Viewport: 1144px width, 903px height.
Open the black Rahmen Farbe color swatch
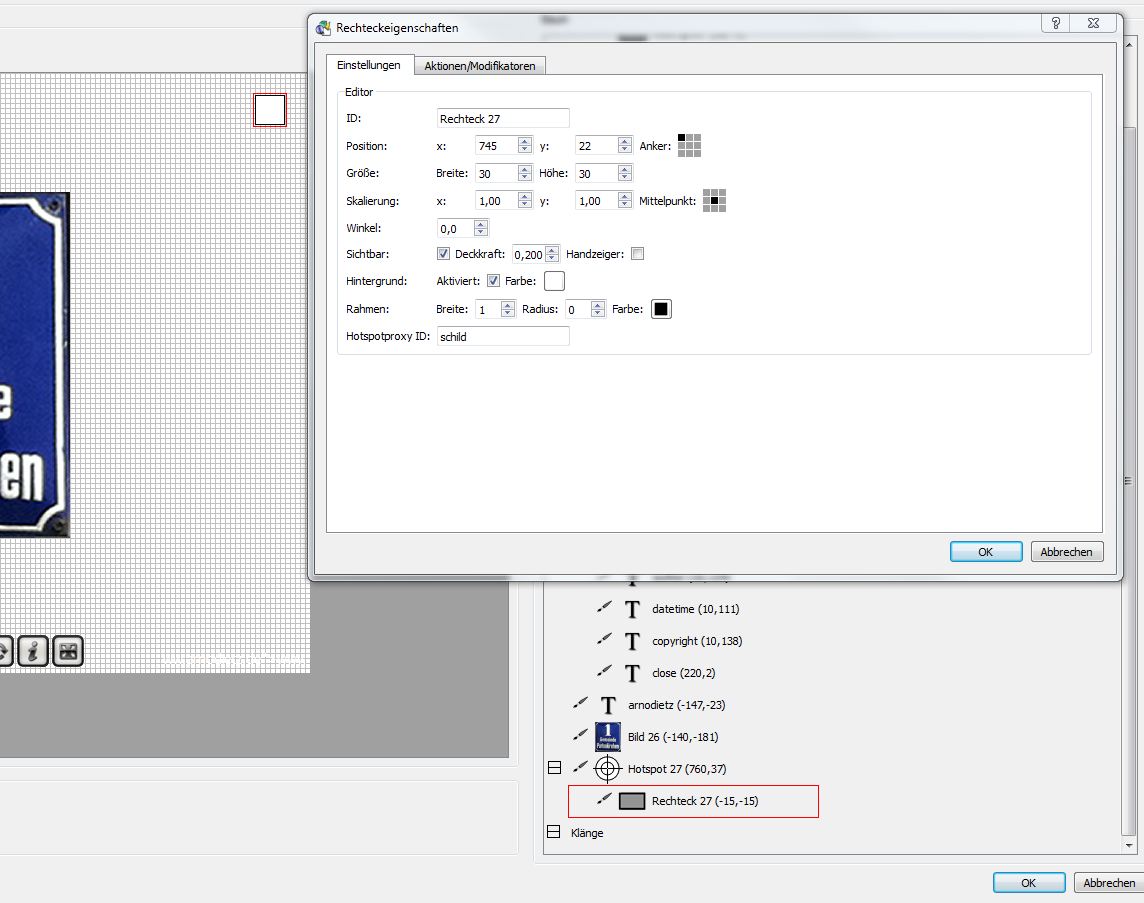(x=661, y=309)
